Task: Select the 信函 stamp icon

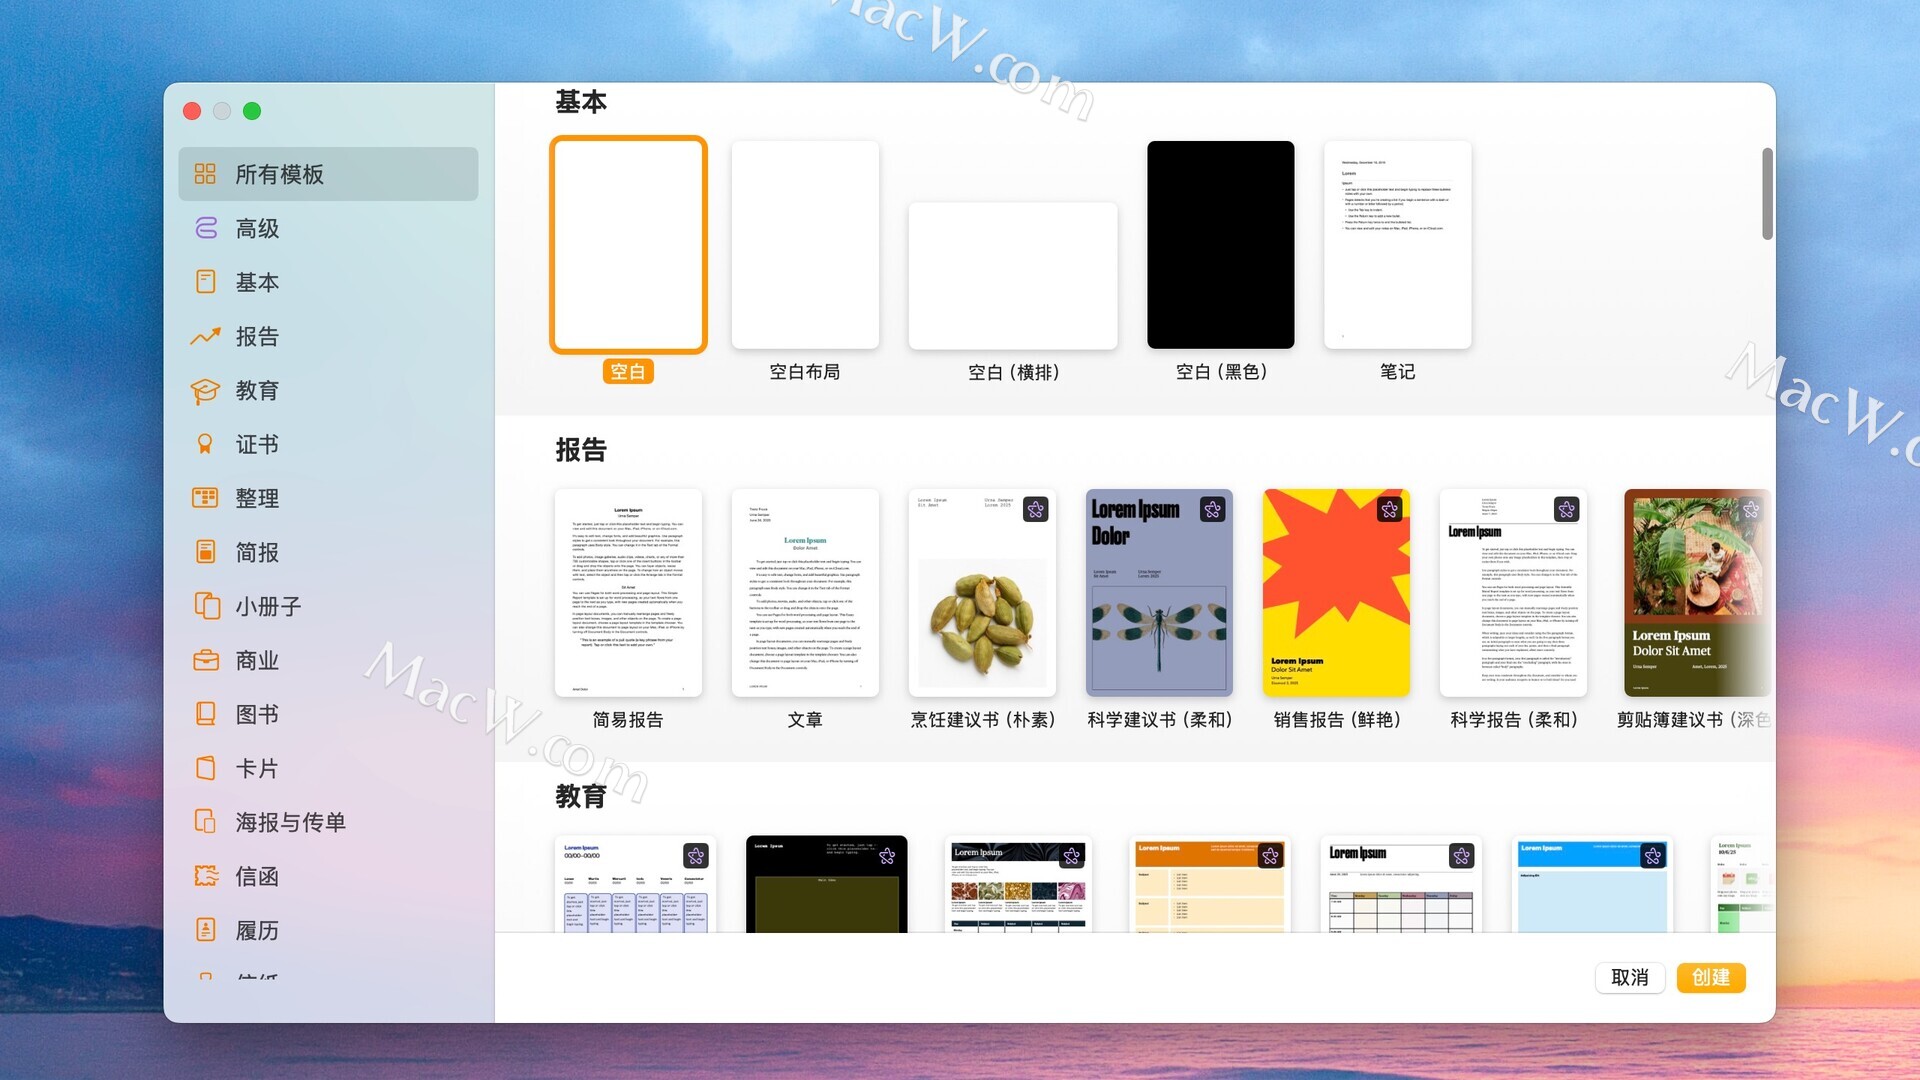Action: pos(206,876)
